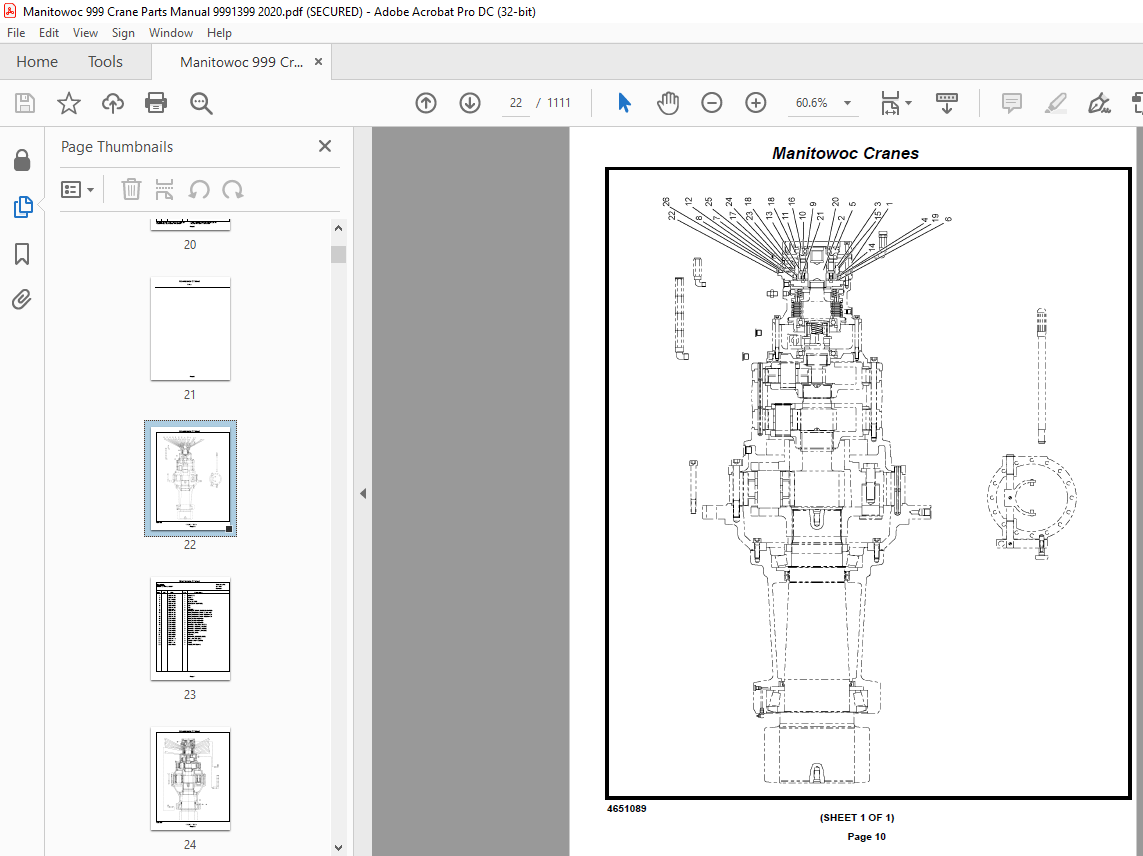This screenshot has height=856, width=1143.
Task: Open the Attachments paperclip panel
Action: coord(22,300)
